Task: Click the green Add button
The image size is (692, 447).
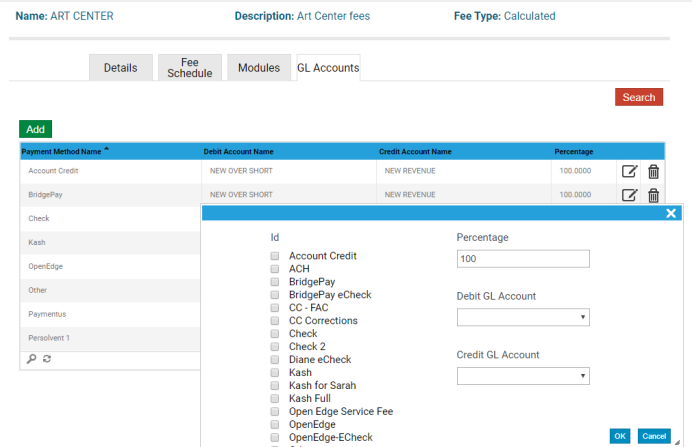Action: point(35,129)
